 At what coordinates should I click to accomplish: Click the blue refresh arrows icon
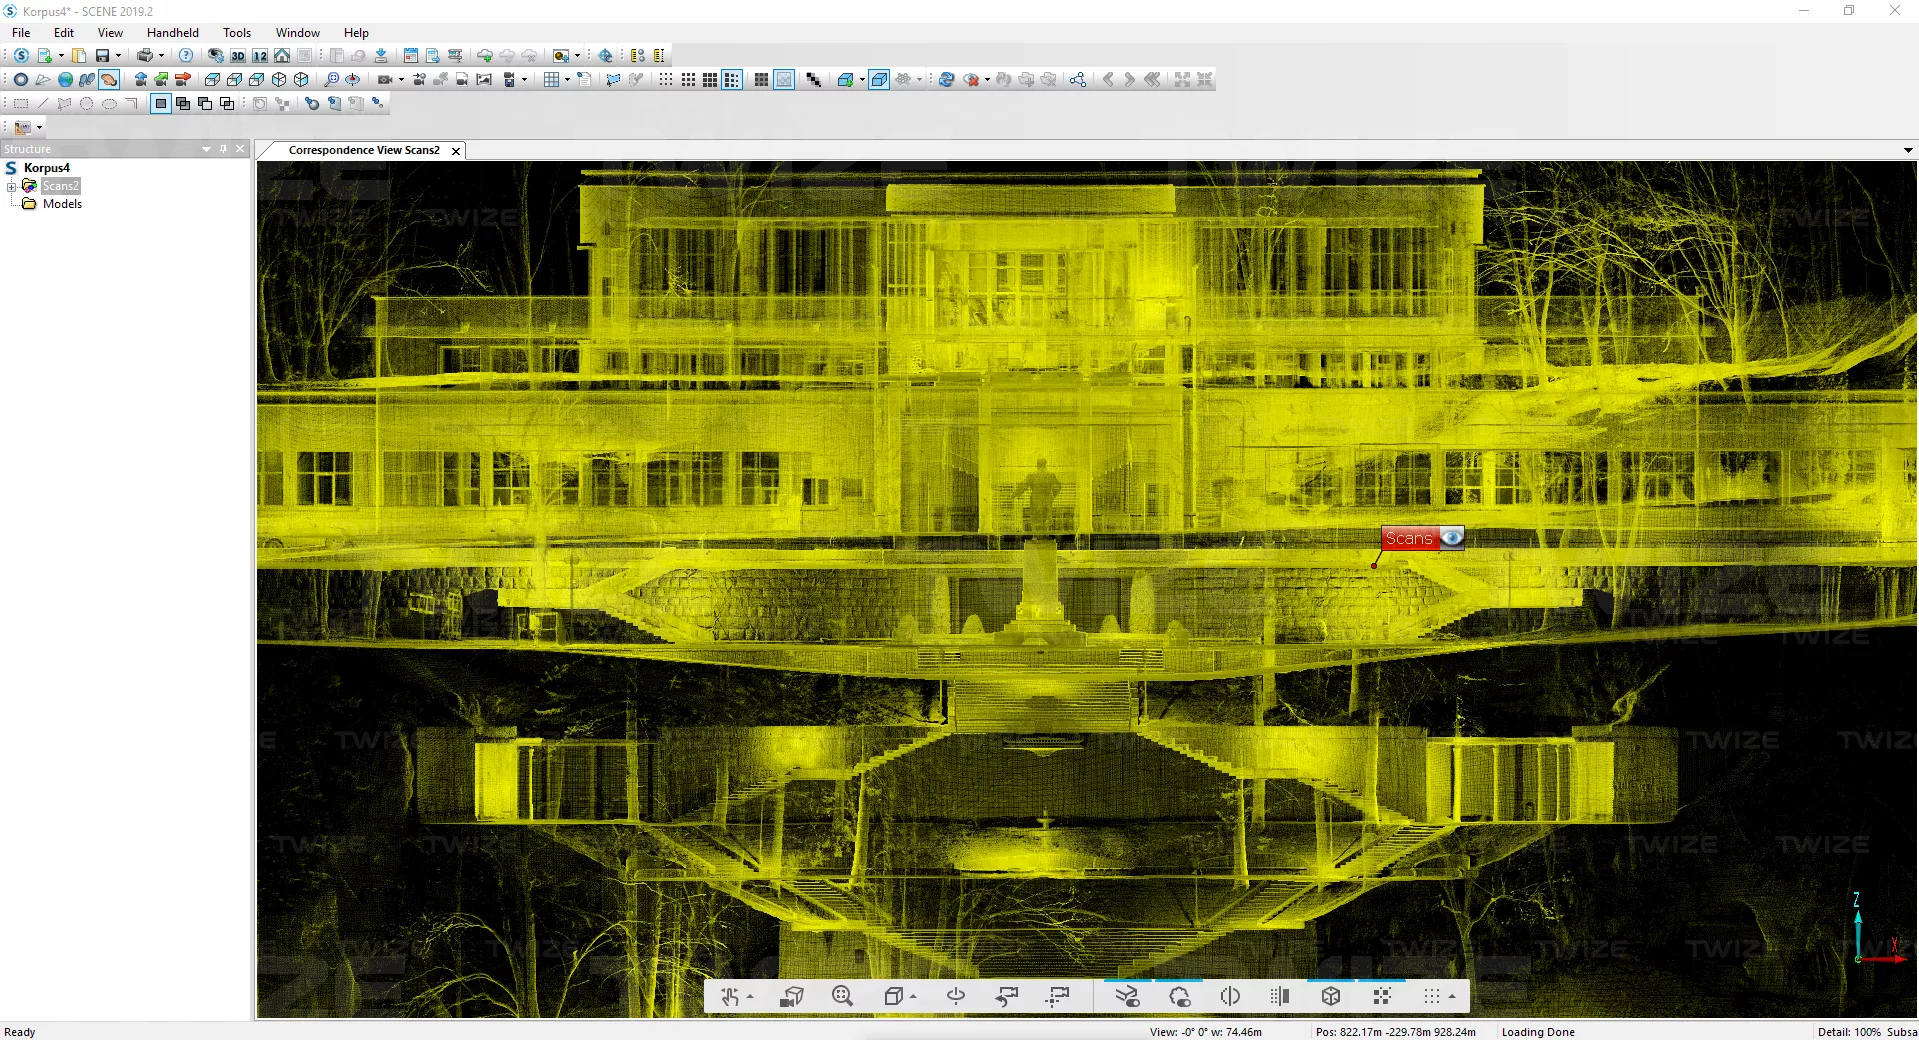[x=946, y=80]
